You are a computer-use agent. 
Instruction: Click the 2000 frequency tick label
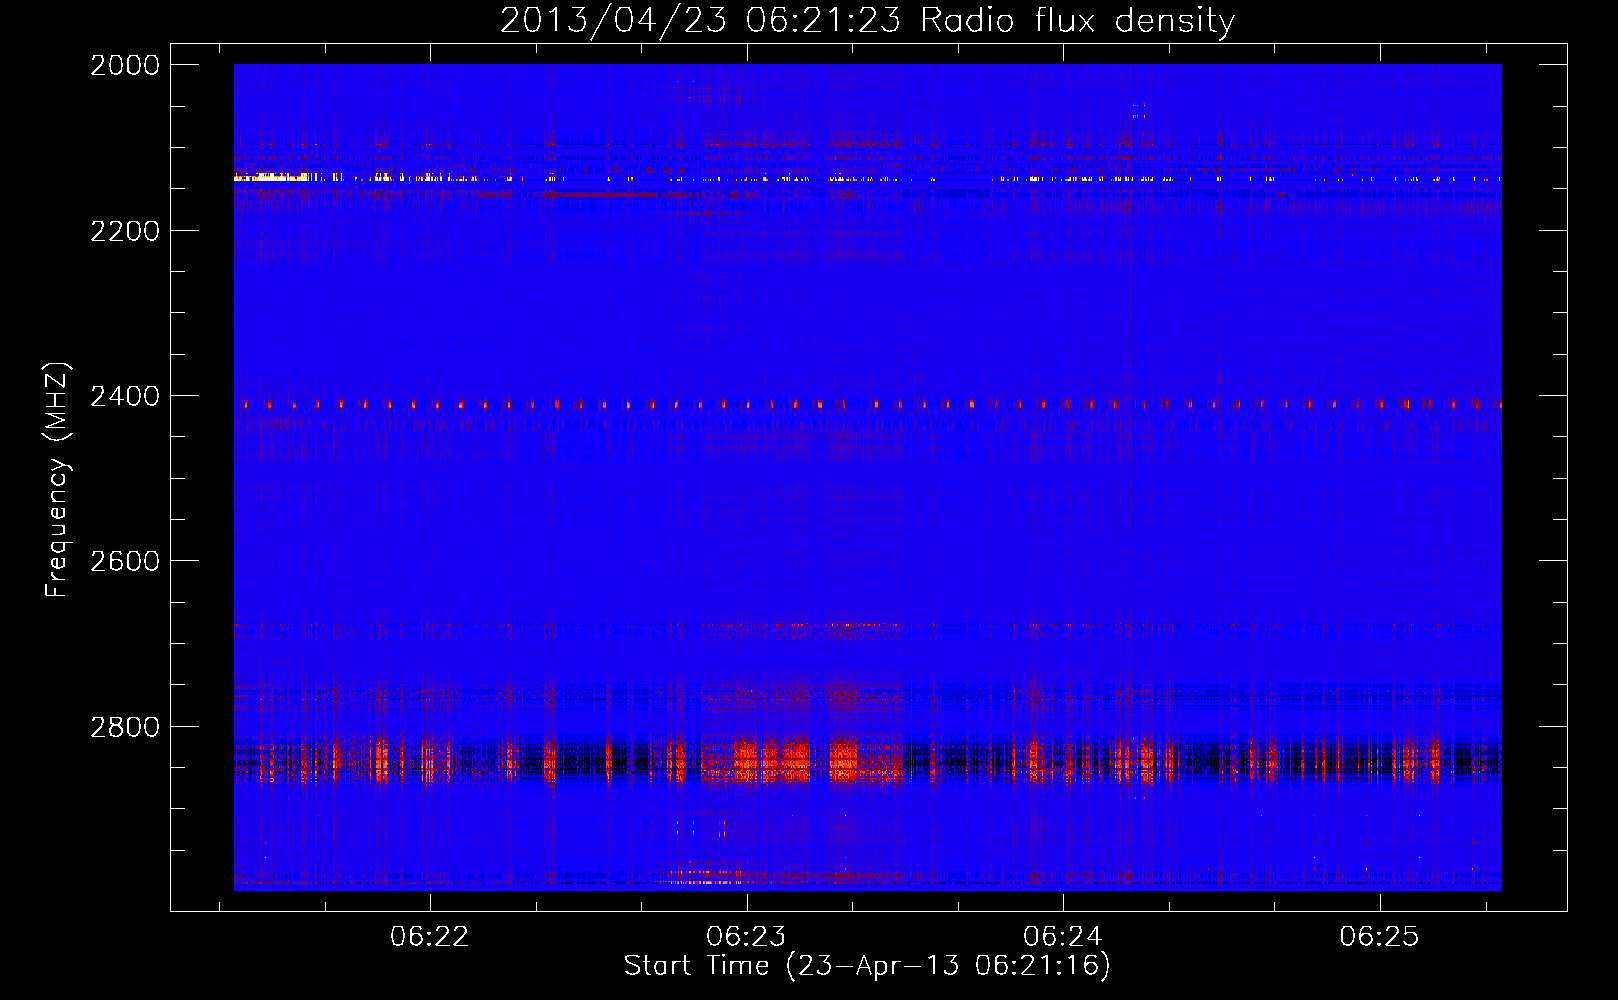click(125, 65)
